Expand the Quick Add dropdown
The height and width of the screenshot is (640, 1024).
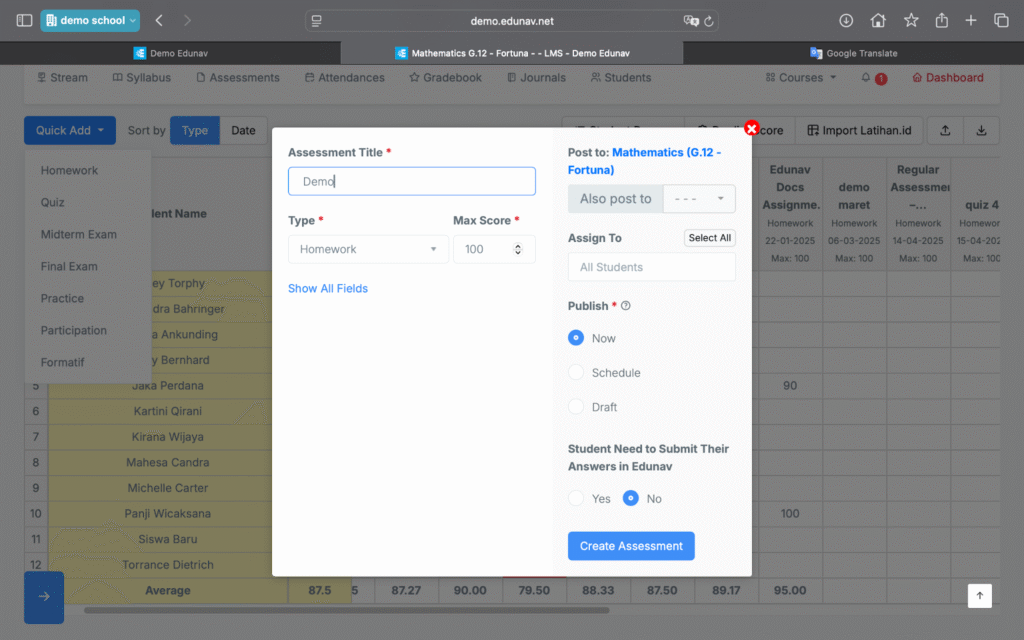point(70,130)
